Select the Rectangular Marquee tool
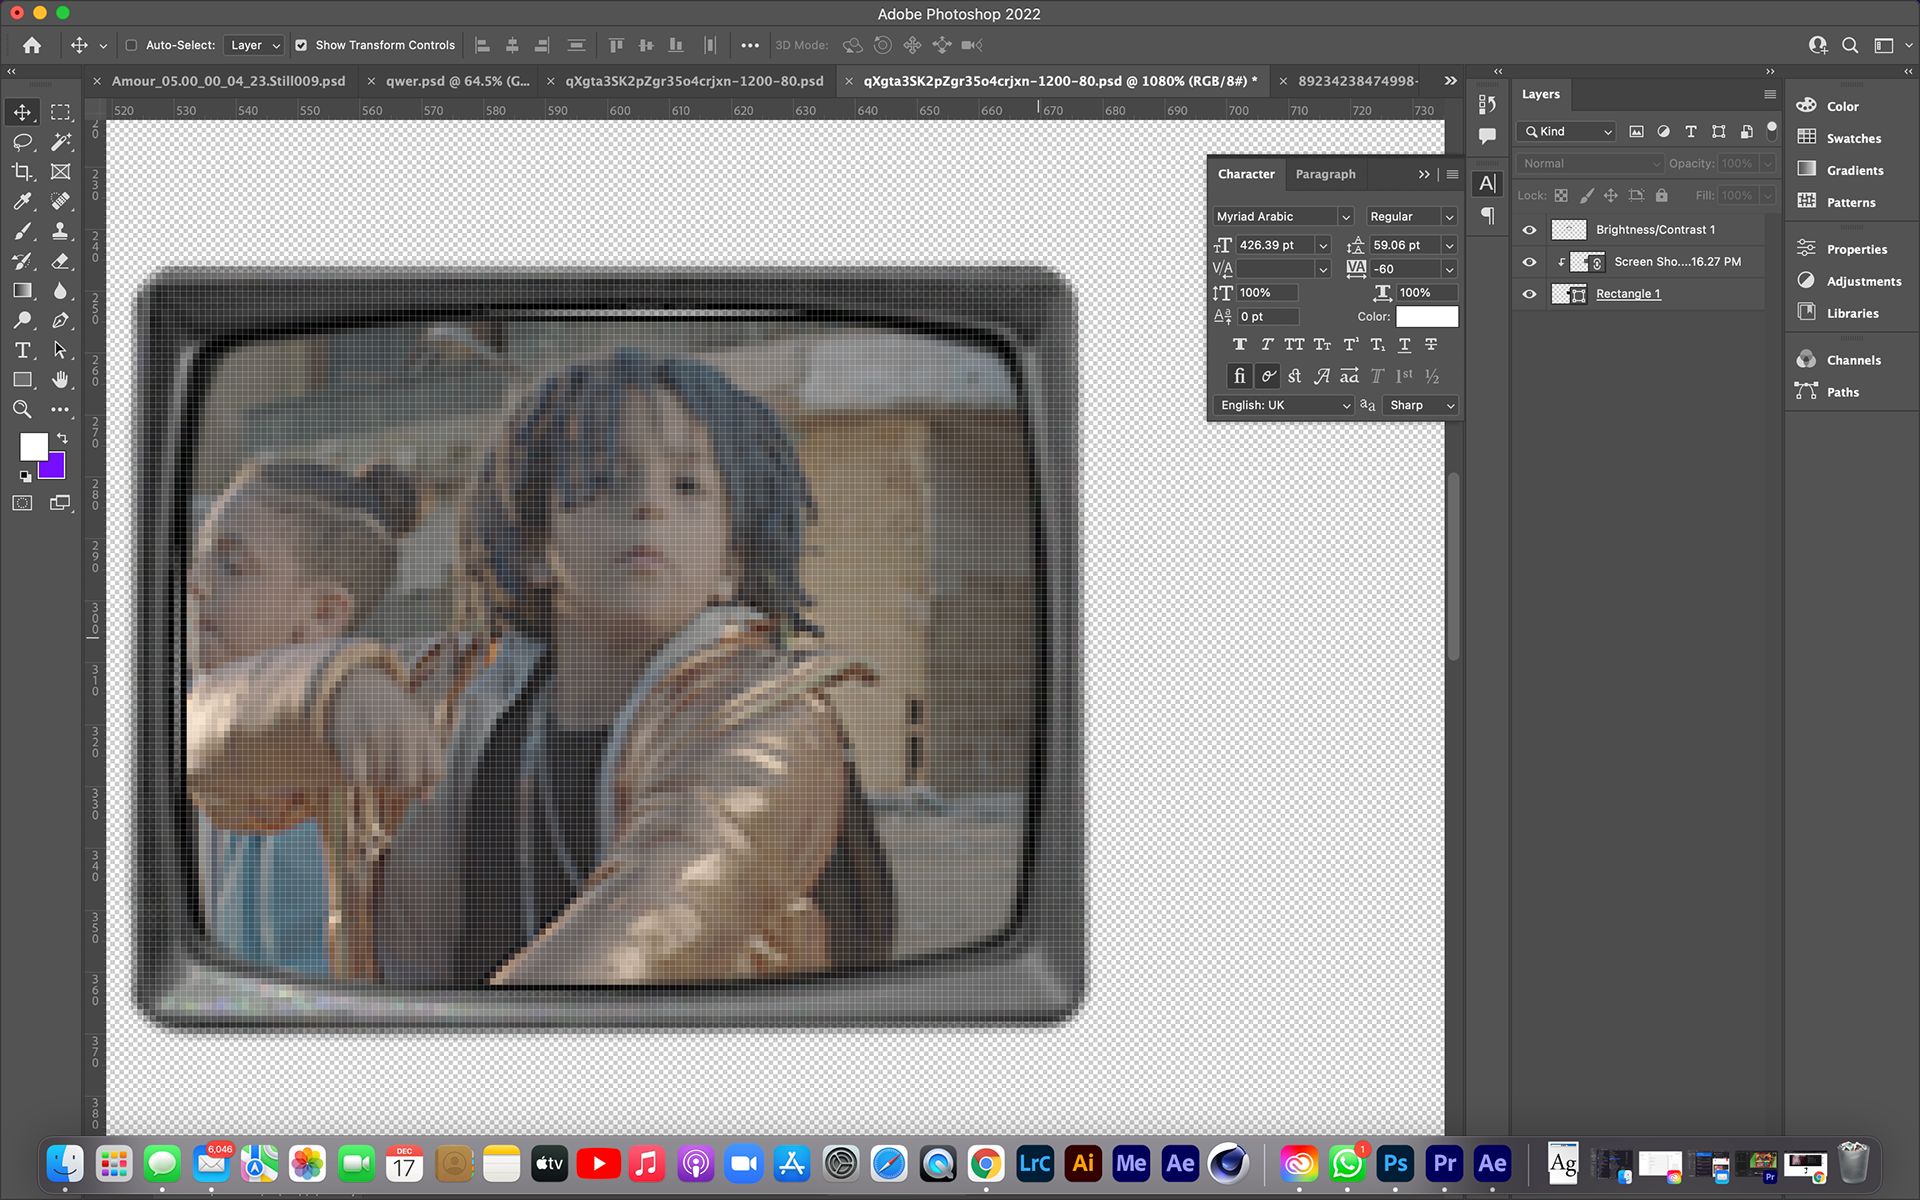Viewport: 1920px width, 1200px height. 61,112
